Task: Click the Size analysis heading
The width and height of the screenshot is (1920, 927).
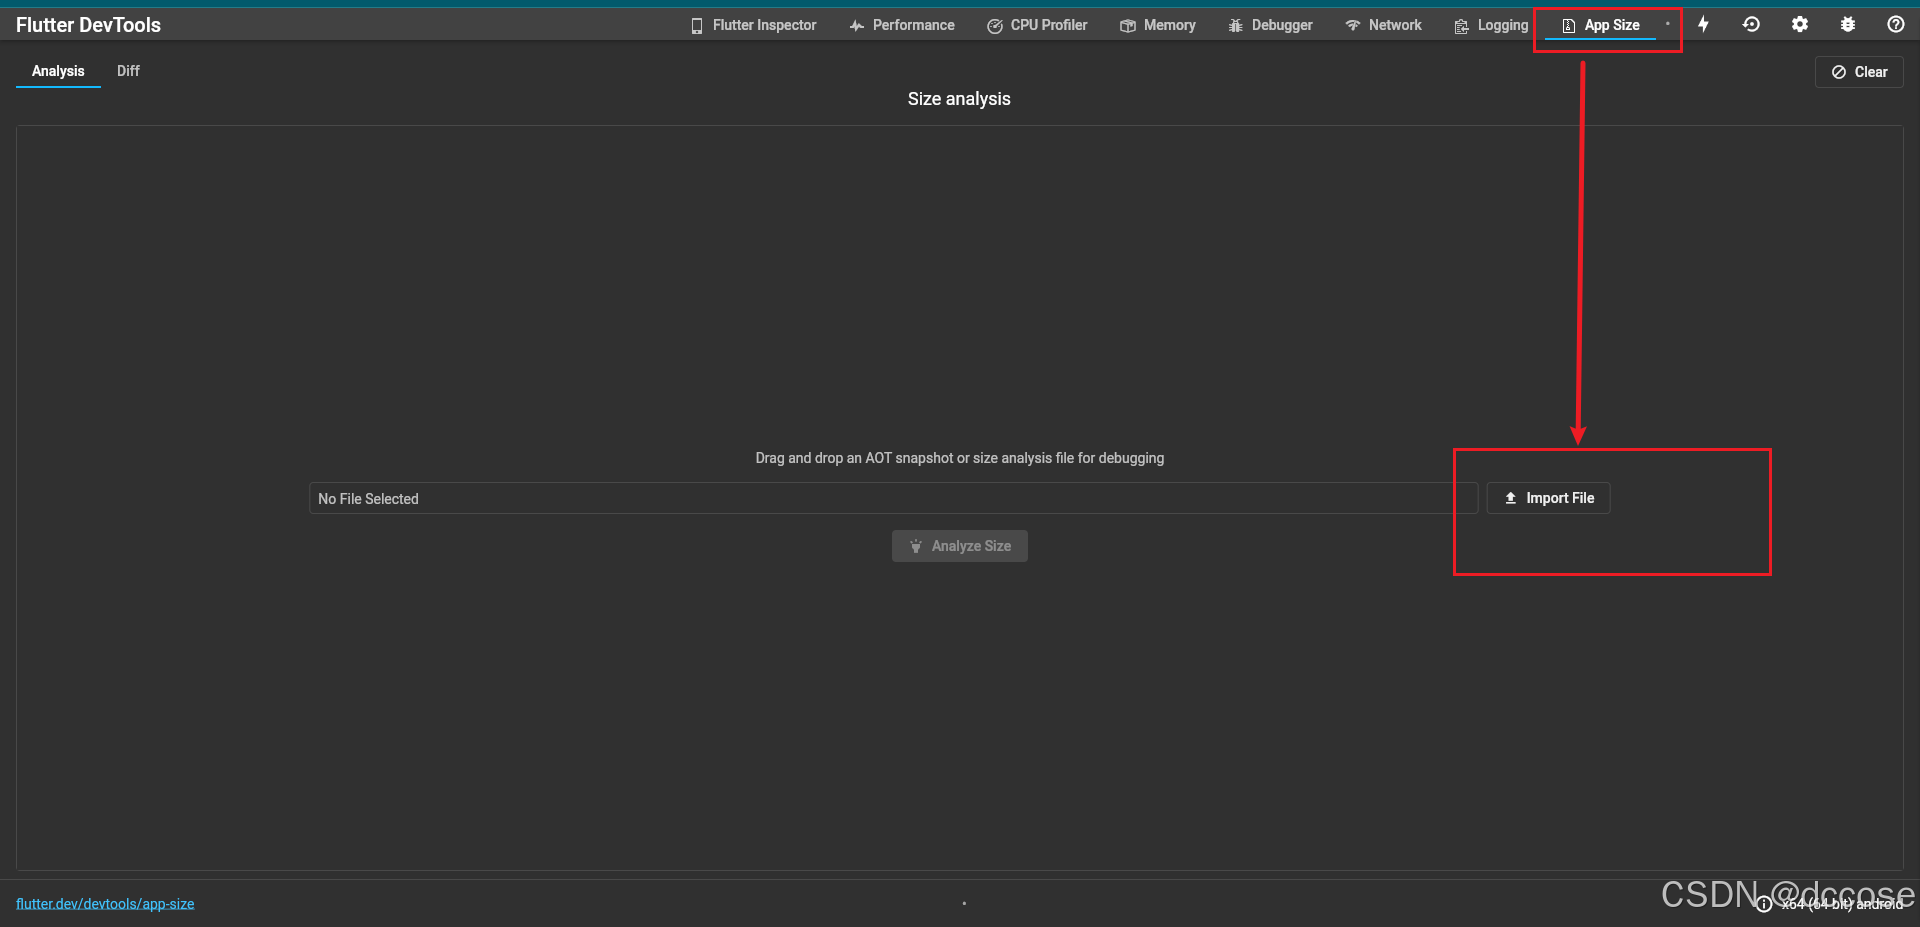Action: tap(959, 99)
